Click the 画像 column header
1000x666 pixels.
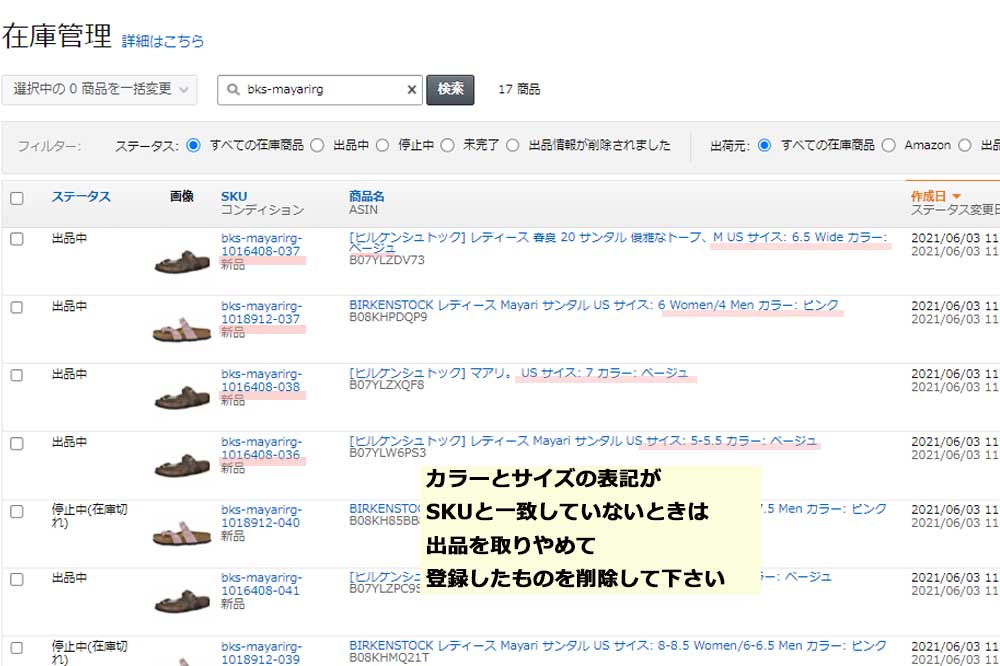(182, 196)
